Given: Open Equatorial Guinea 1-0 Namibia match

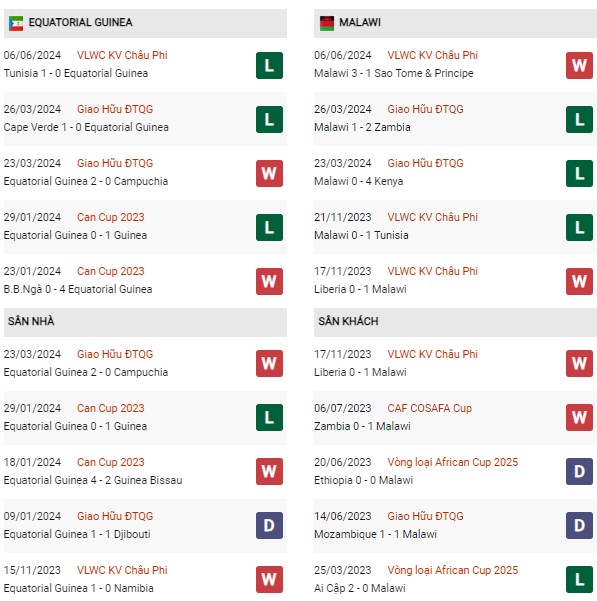Looking at the screenshot, I should point(79,588).
